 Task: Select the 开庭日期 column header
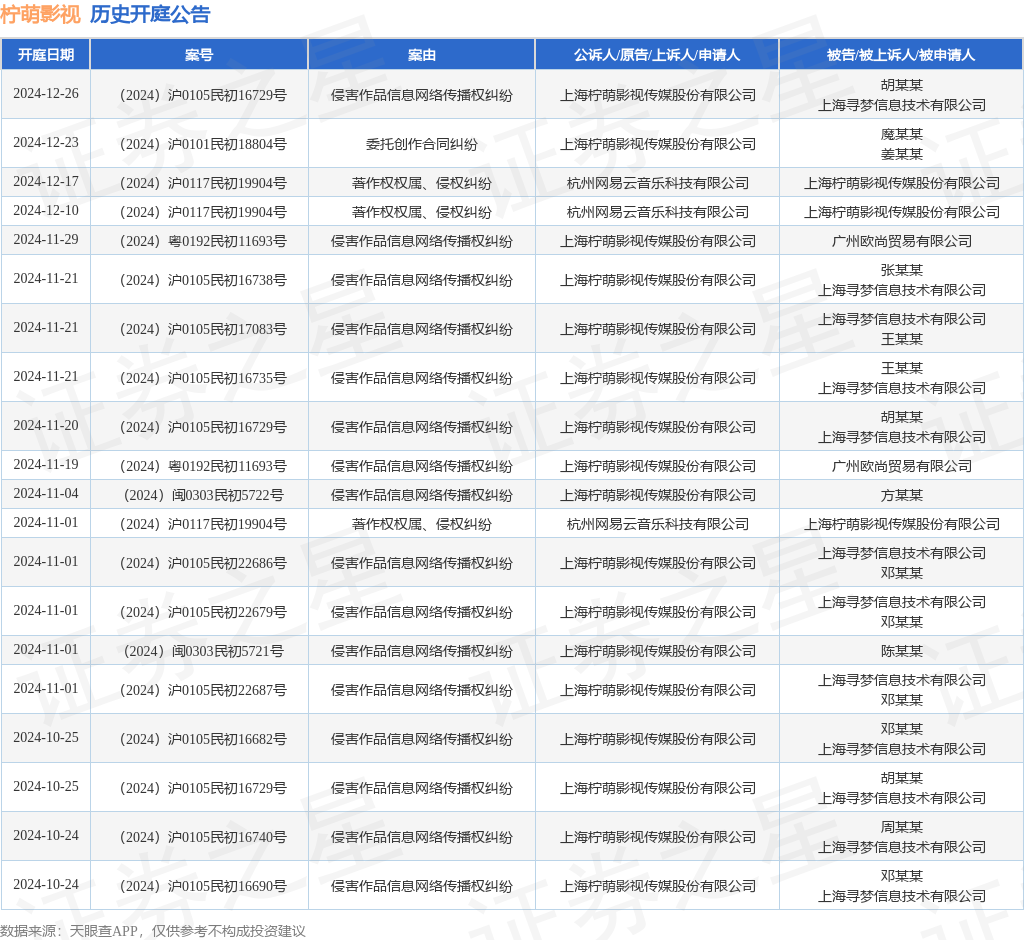tap(46, 55)
